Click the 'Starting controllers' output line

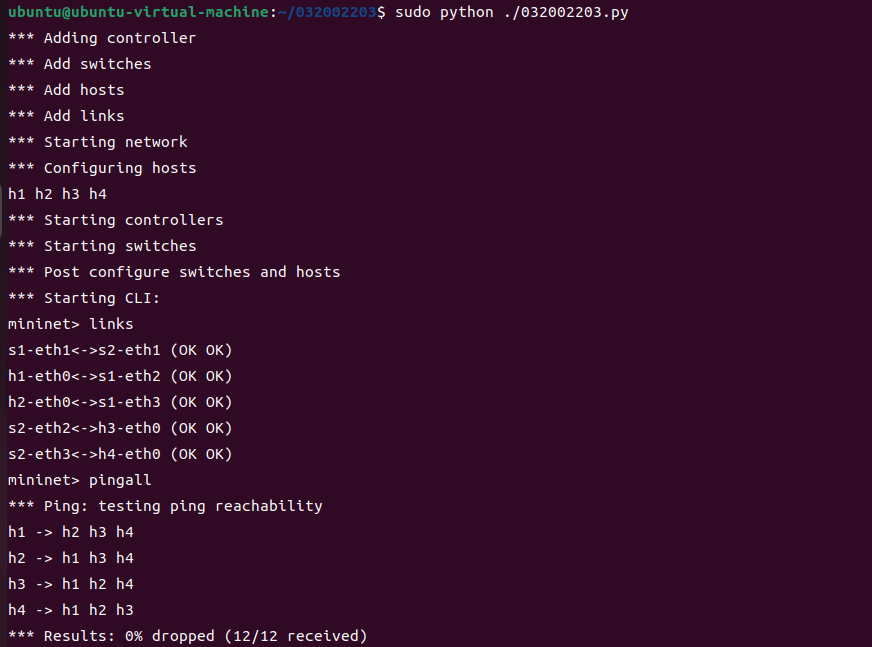116,220
